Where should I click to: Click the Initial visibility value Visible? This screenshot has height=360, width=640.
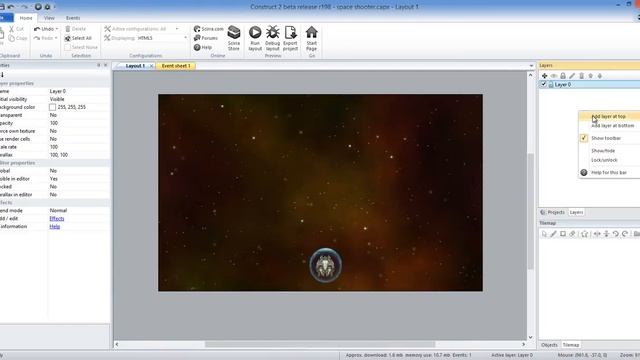pos(57,99)
